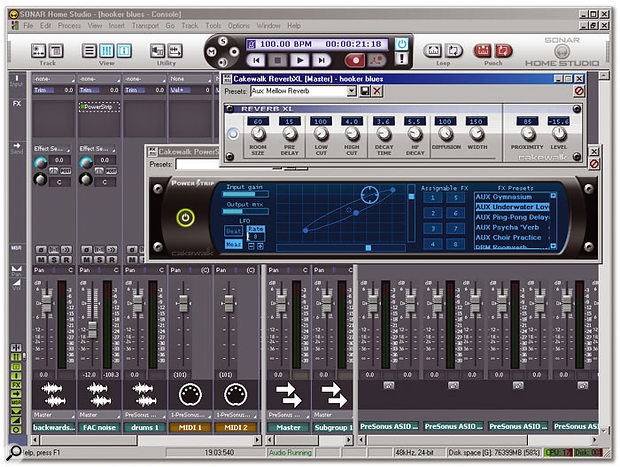Open the Tools menu

point(213,26)
